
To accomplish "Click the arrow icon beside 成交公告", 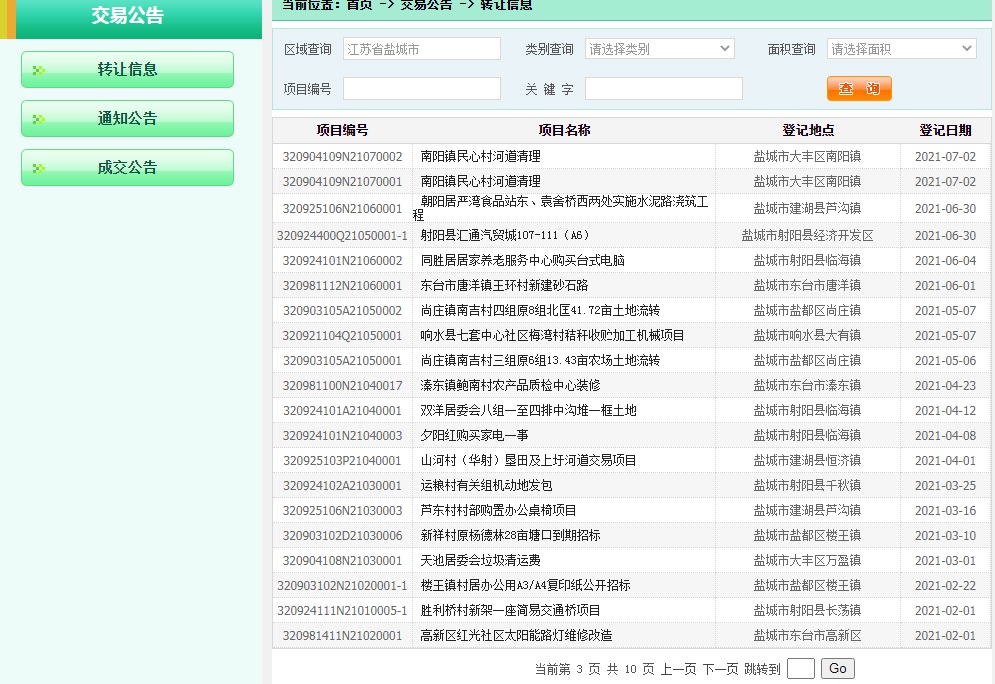I will (x=40, y=168).
